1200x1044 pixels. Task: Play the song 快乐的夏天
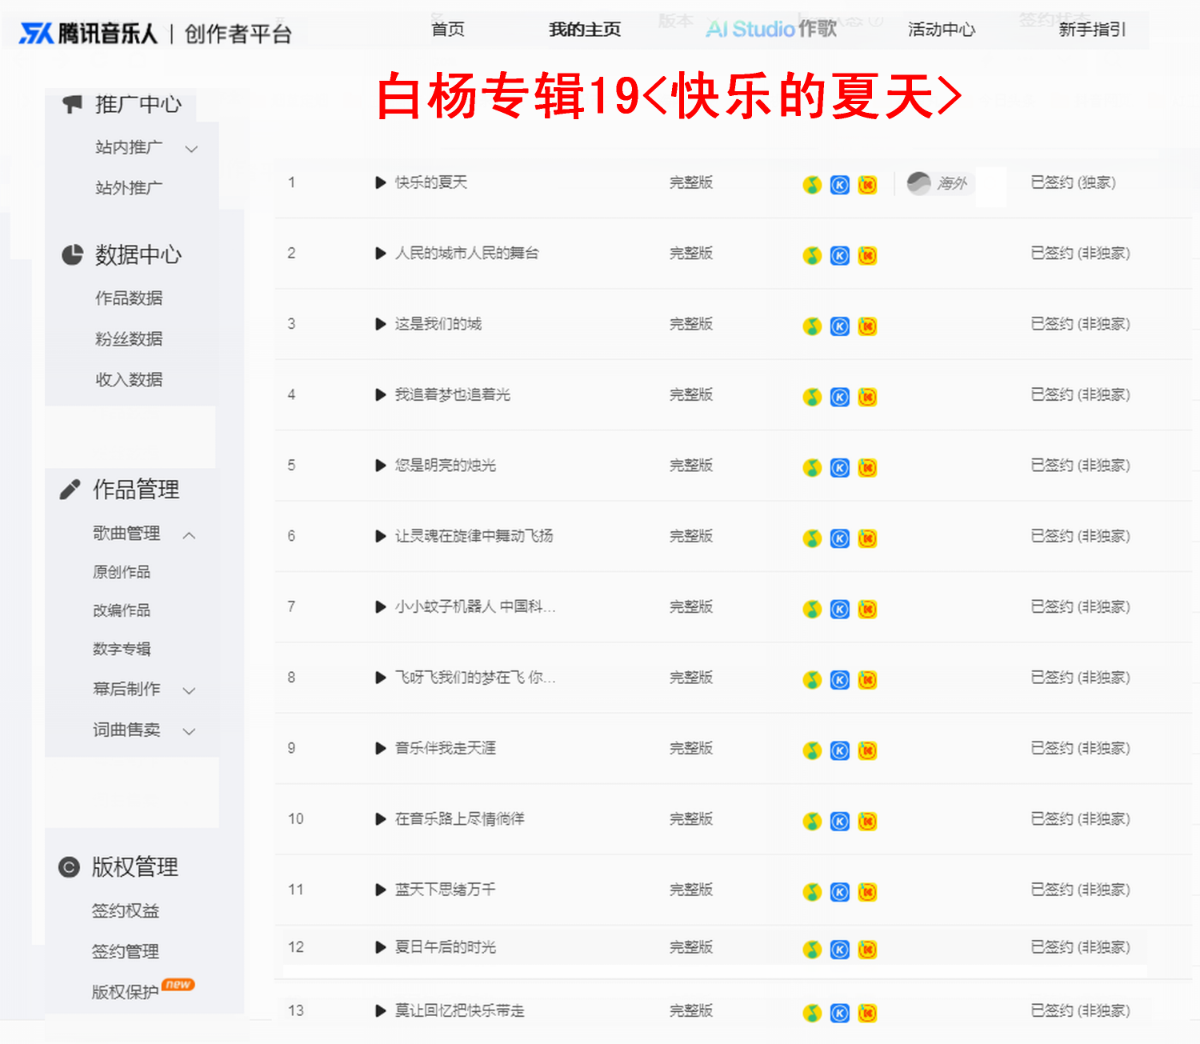point(380,183)
